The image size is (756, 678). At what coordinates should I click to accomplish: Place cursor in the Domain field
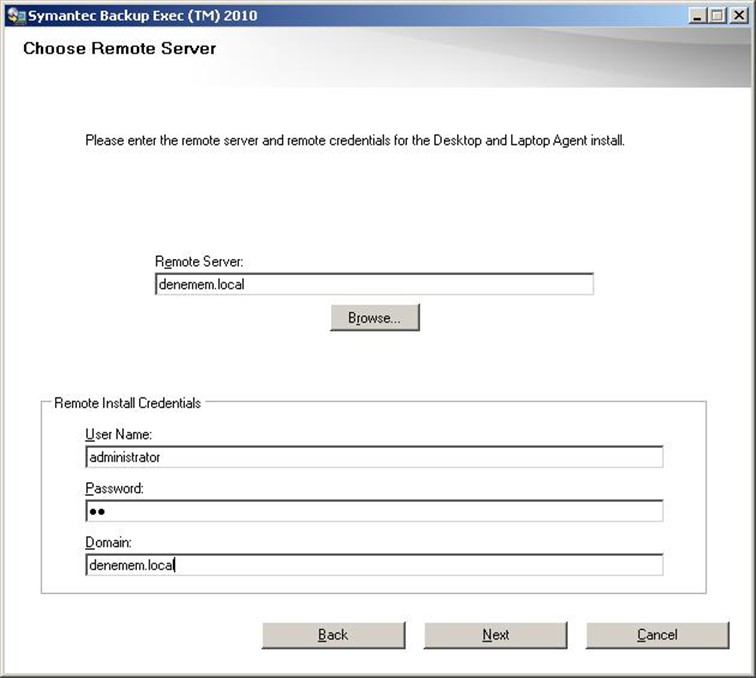[x=374, y=565]
